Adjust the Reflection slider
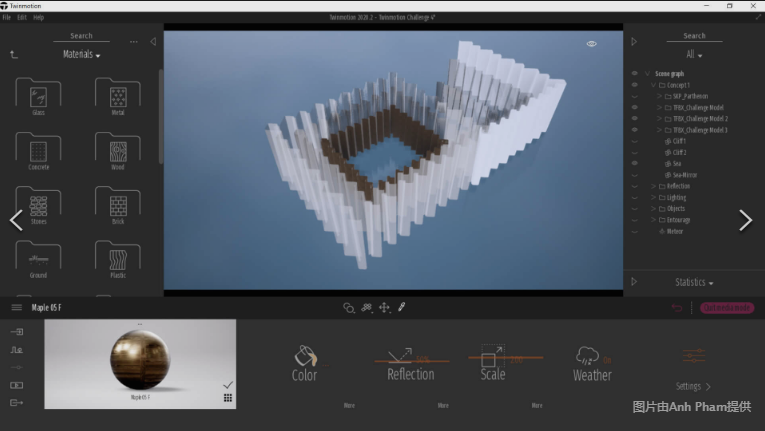 pyautogui.click(x=412, y=361)
